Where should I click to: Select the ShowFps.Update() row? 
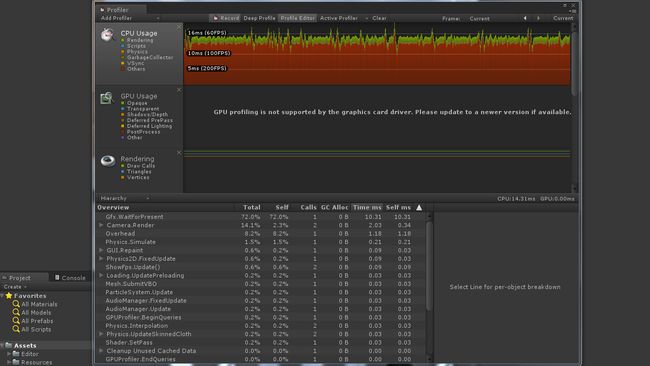click(260, 267)
